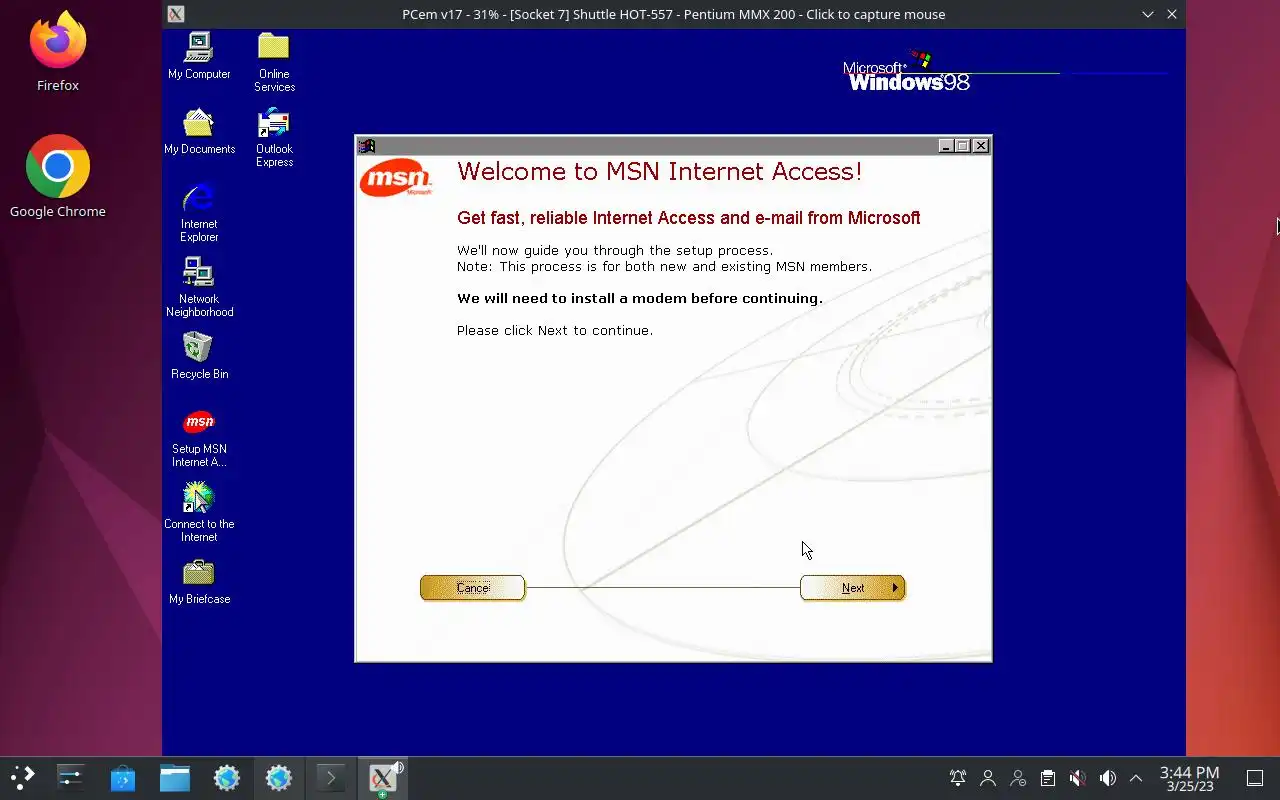The height and width of the screenshot is (800, 1280).
Task: Click the disabled-user tray icon beside the clipboard
Action: coord(1018,778)
